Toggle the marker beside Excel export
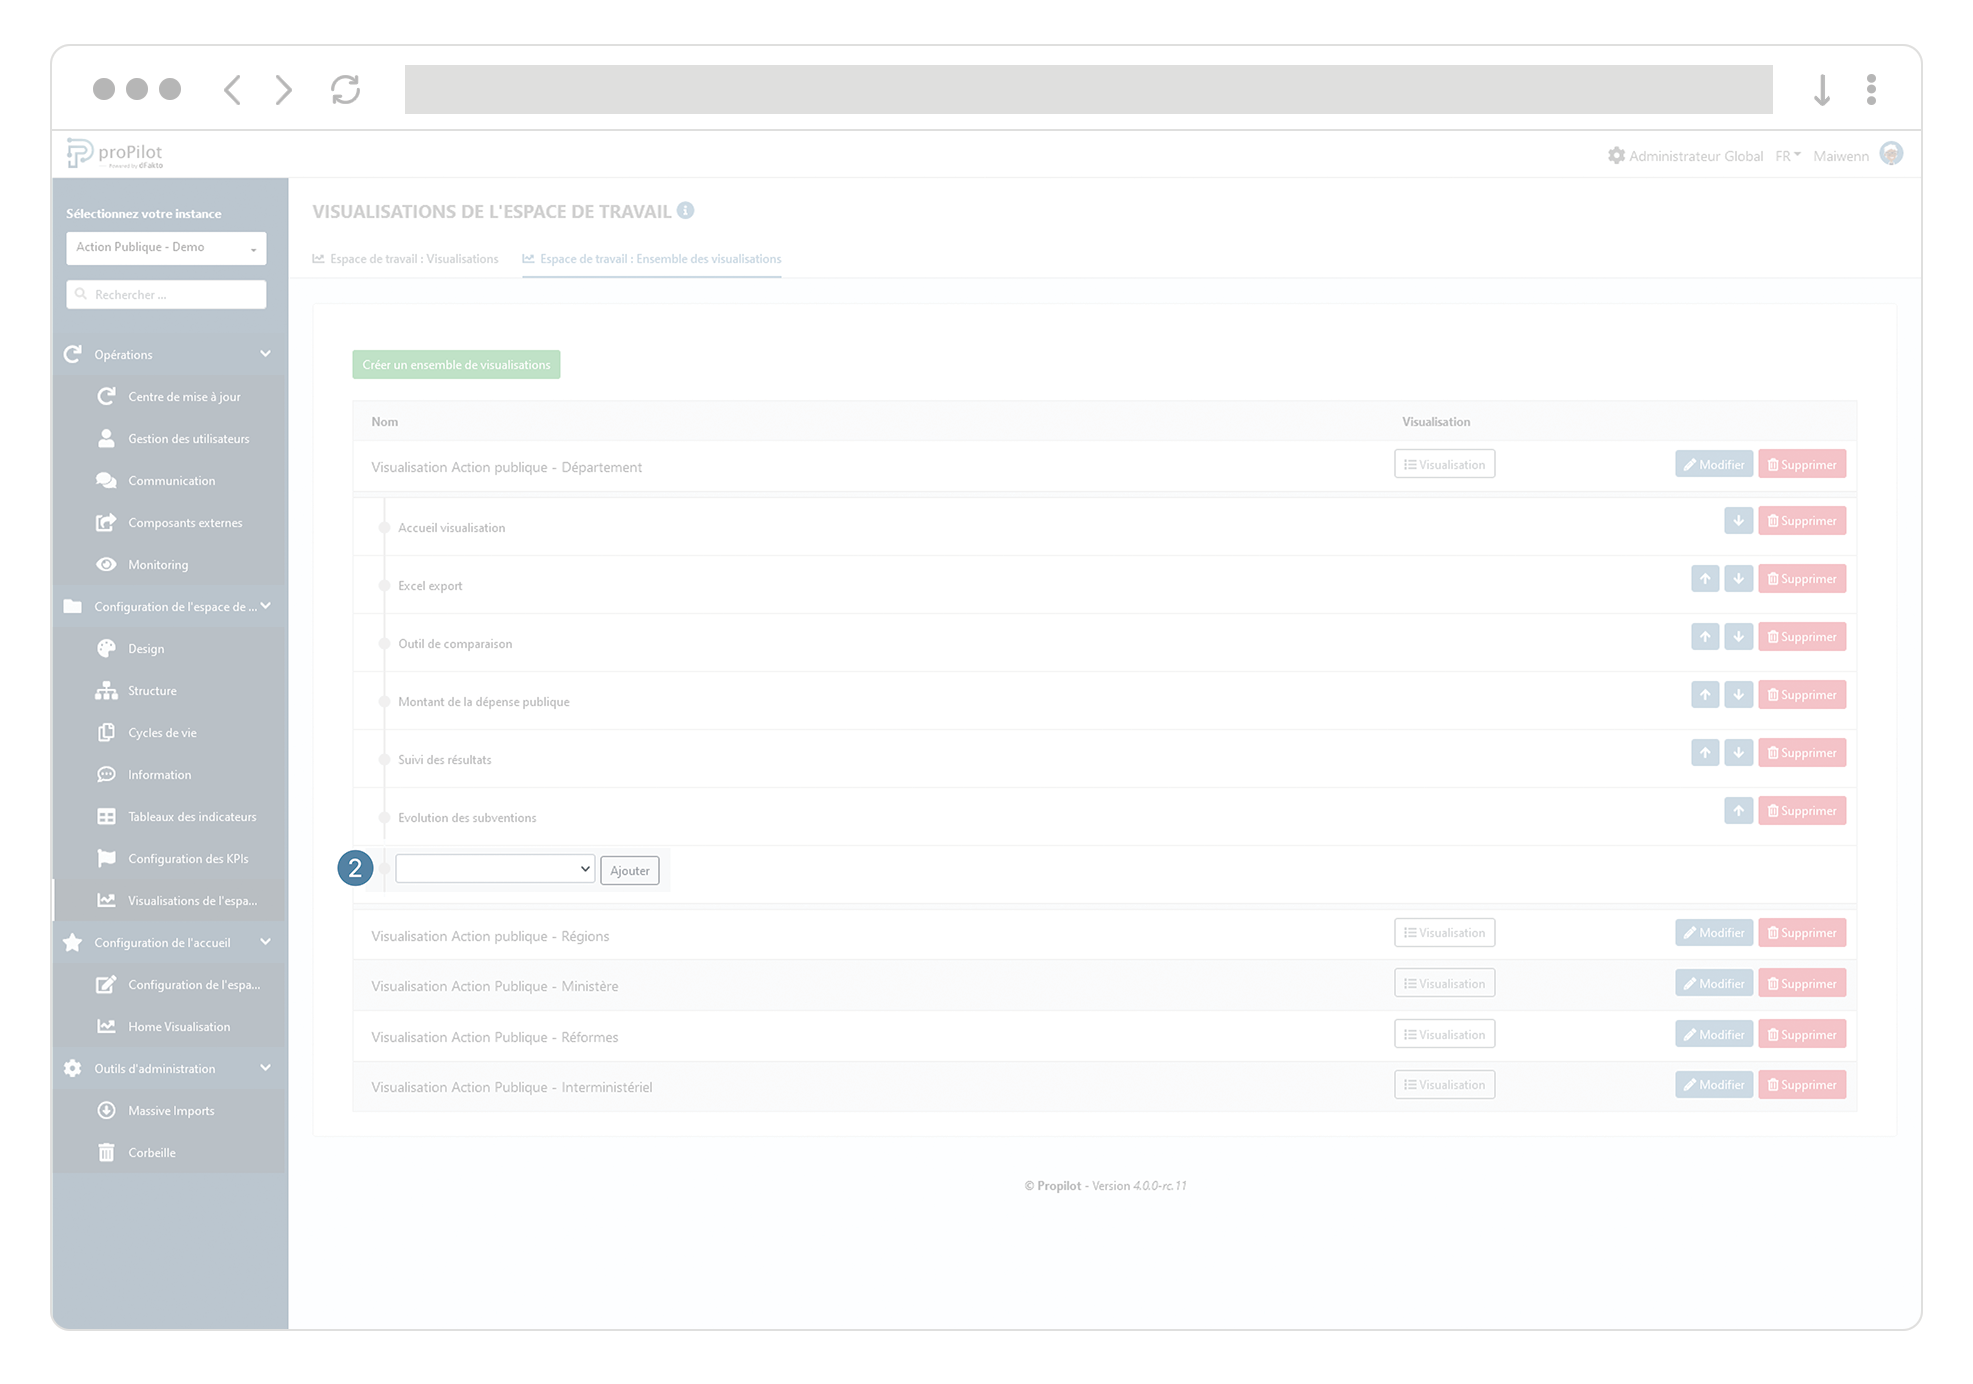This screenshot has width=1973, height=1384. click(384, 585)
